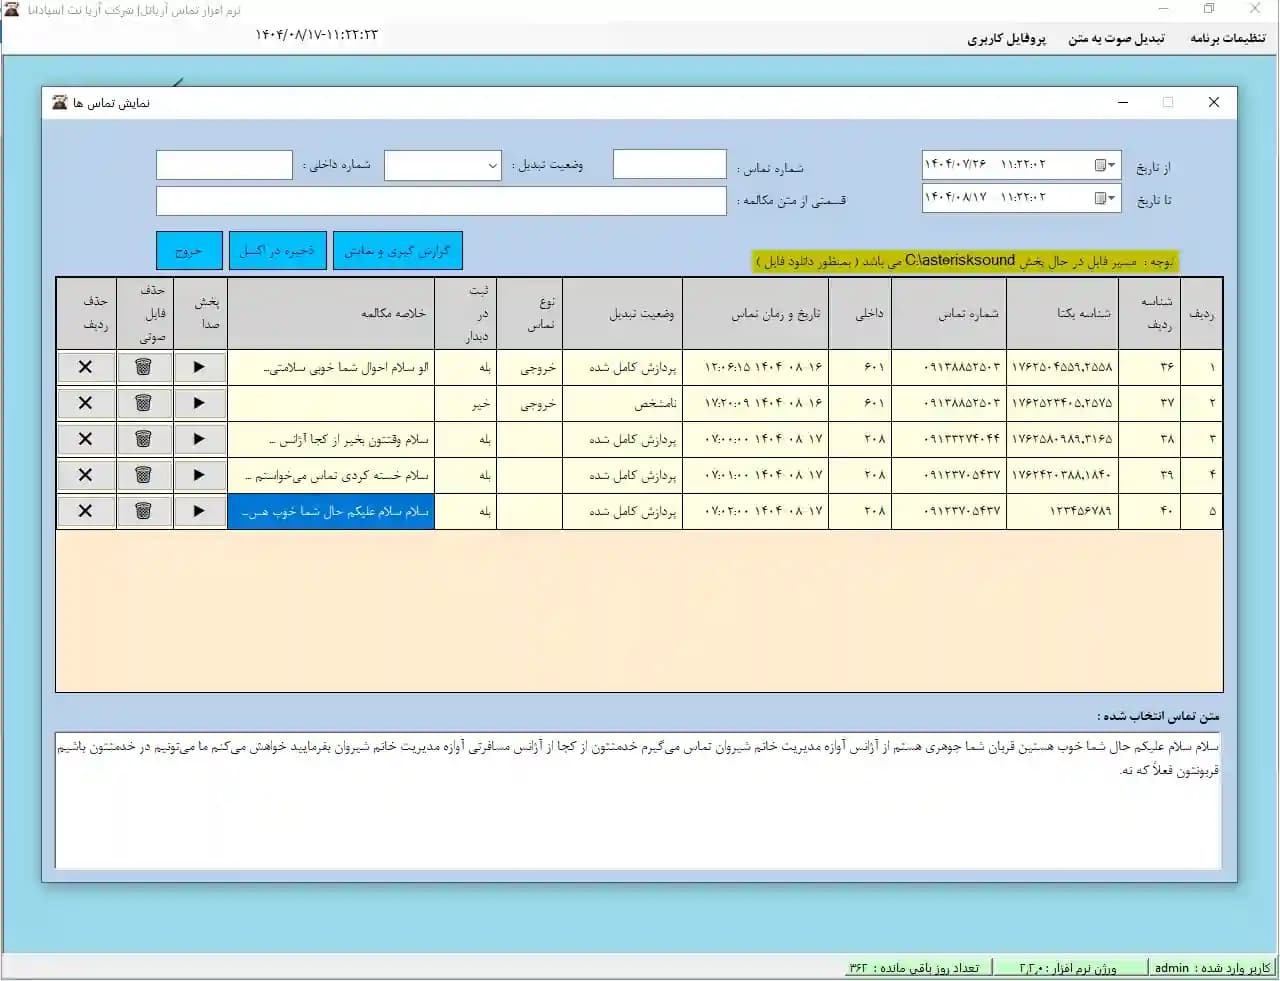1280x981 pixels.
Task: Select the summary cell الو سلام احوال شما
Action: pos(331,367)
